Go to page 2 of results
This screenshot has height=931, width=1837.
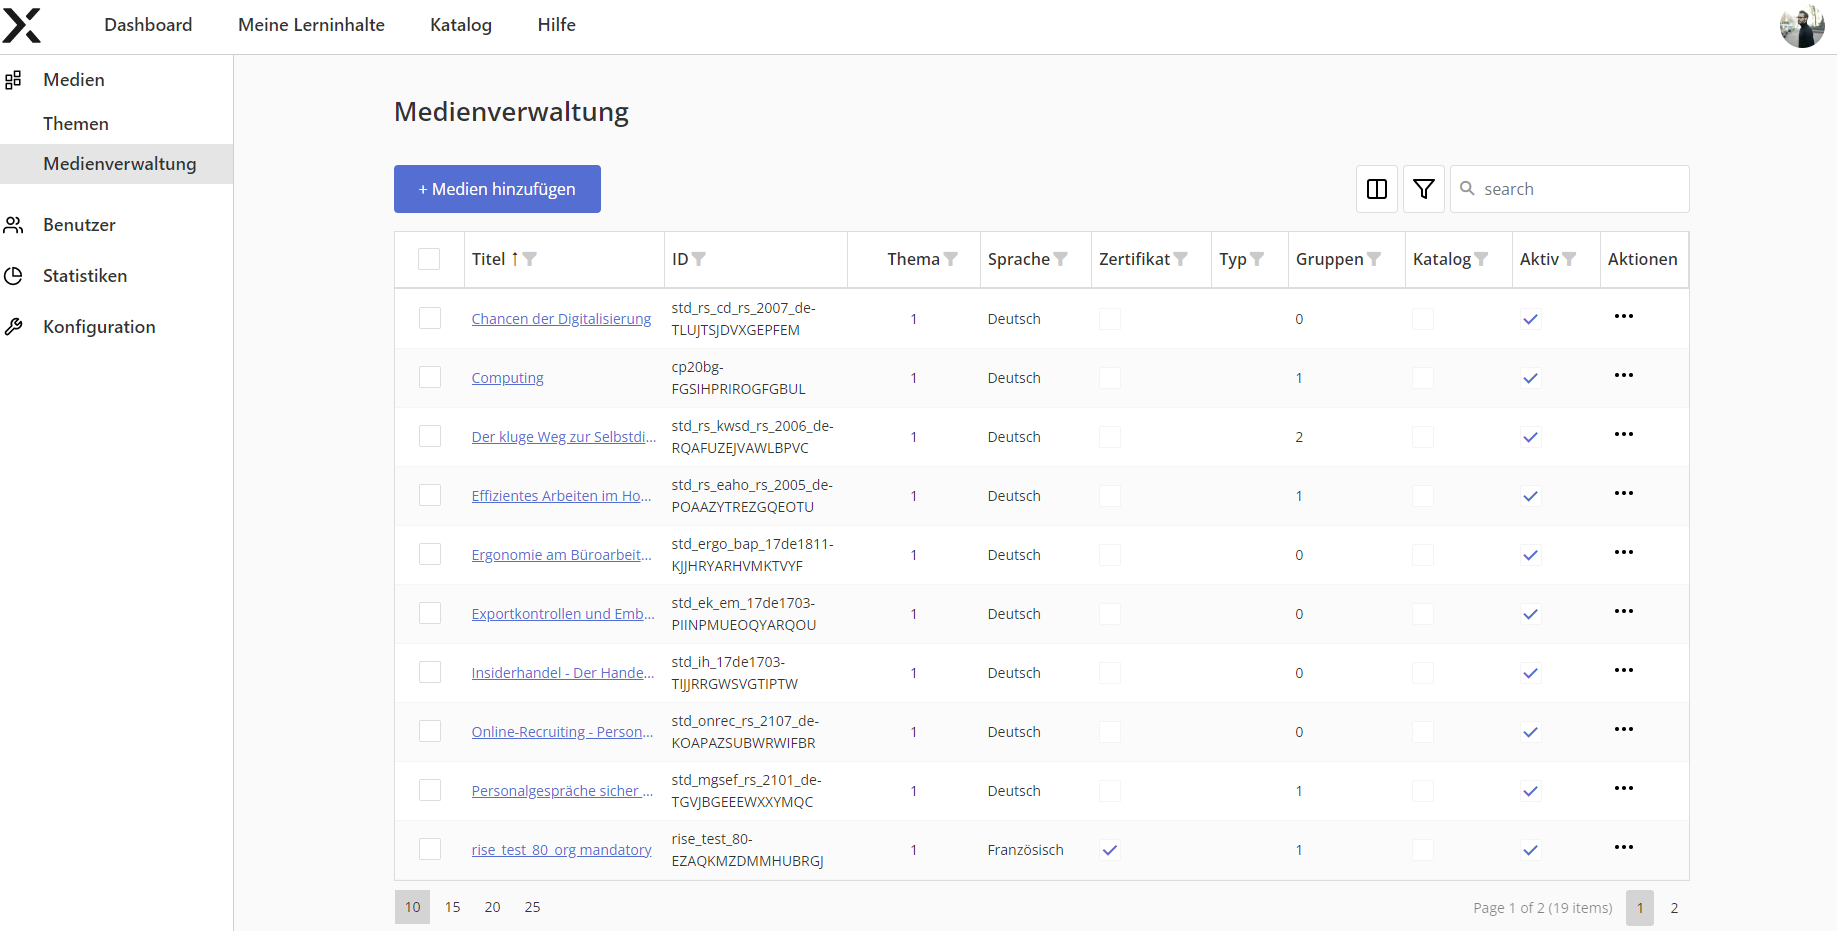(x=1674, y=908)
